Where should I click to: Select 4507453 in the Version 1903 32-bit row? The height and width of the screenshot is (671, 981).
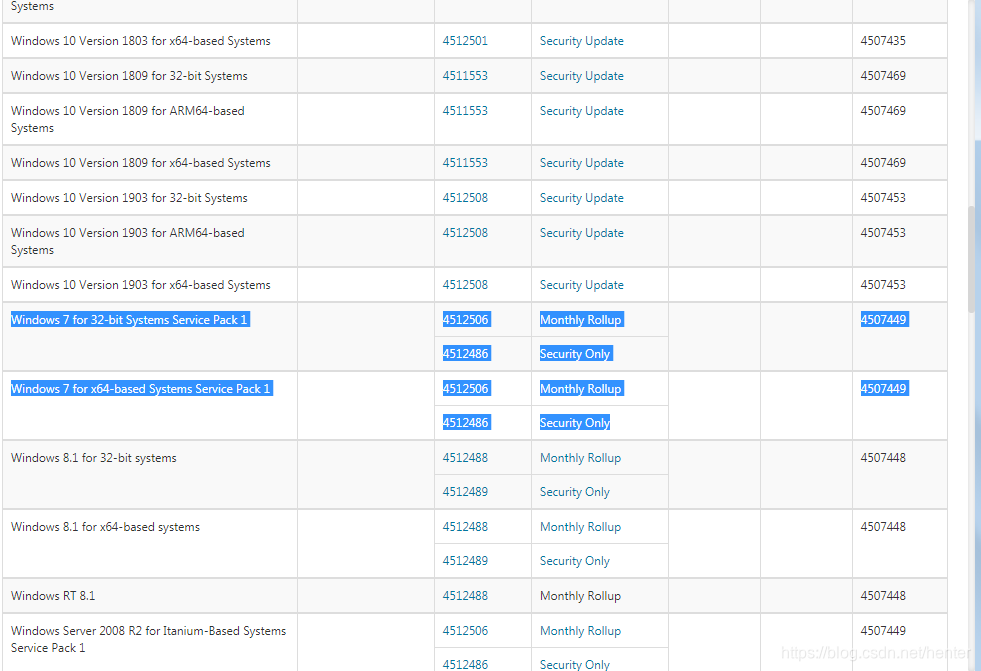click(883, 198)
